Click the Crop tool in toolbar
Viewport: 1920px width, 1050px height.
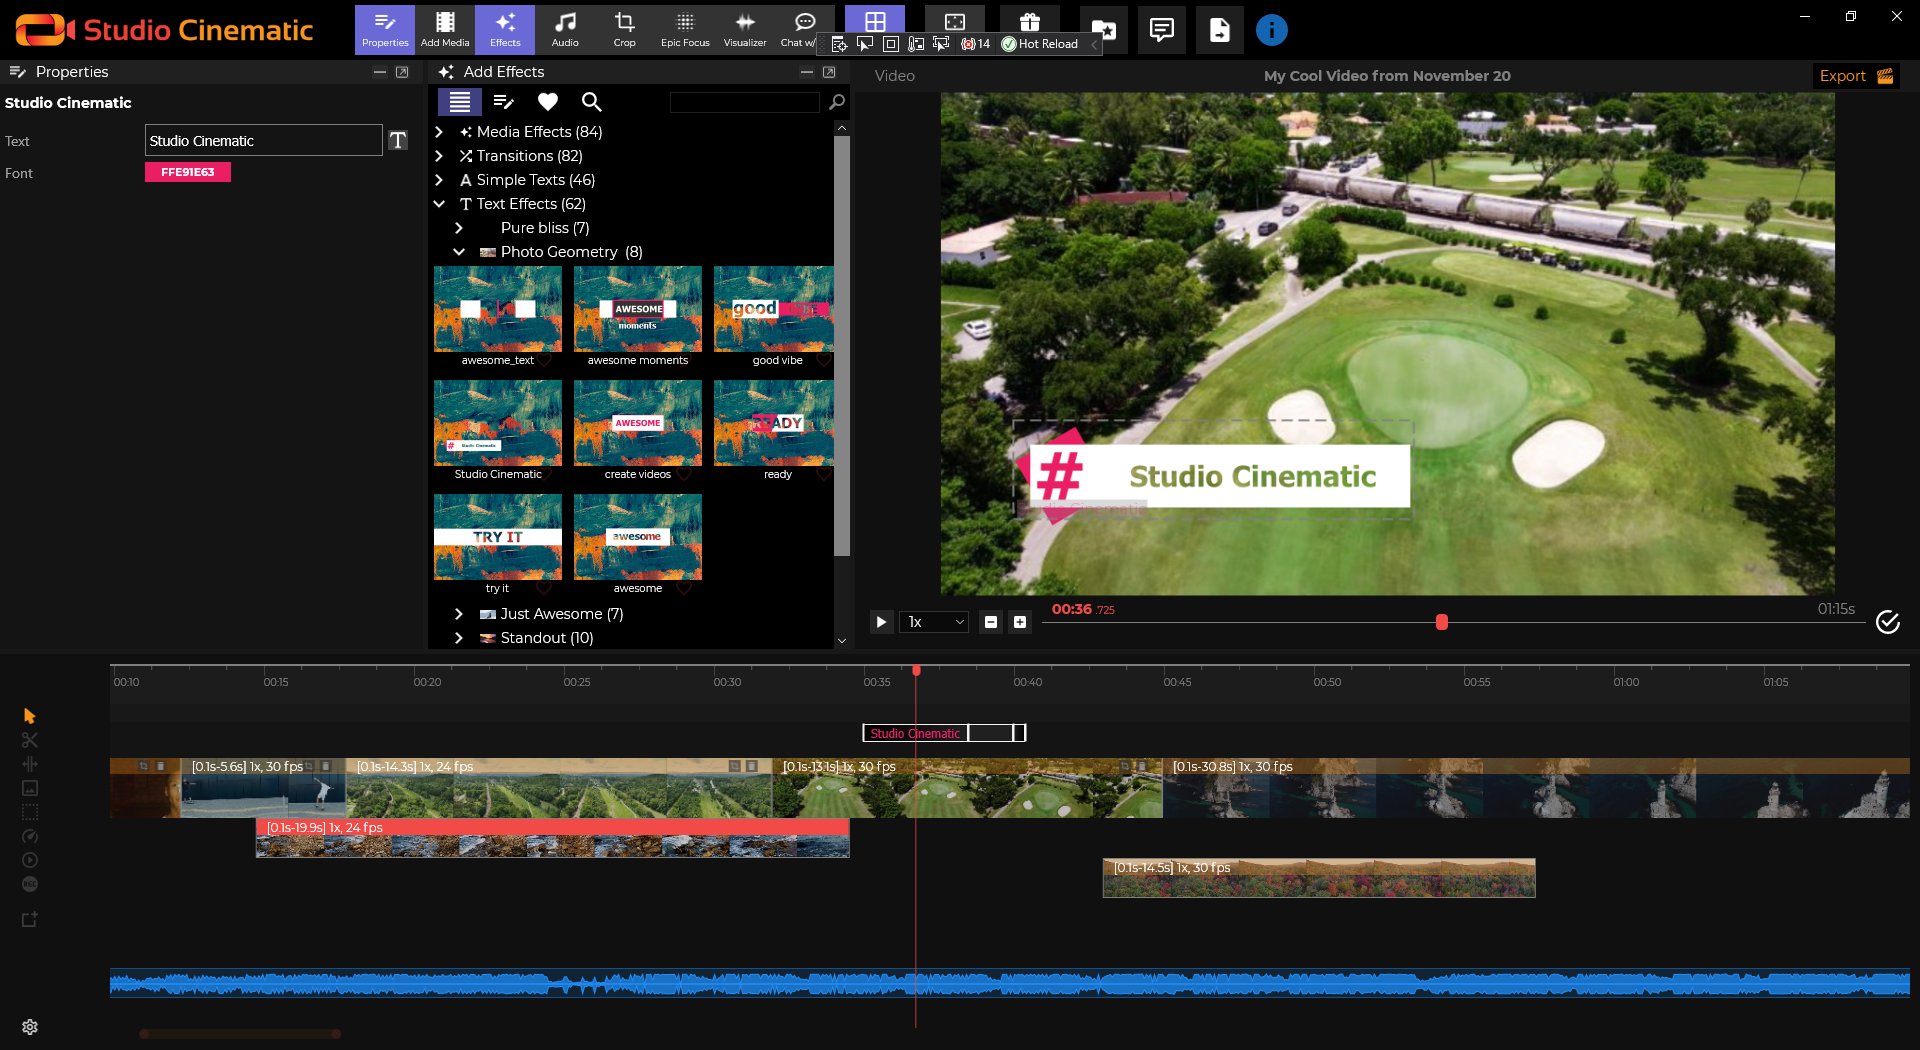pos(624,29)
